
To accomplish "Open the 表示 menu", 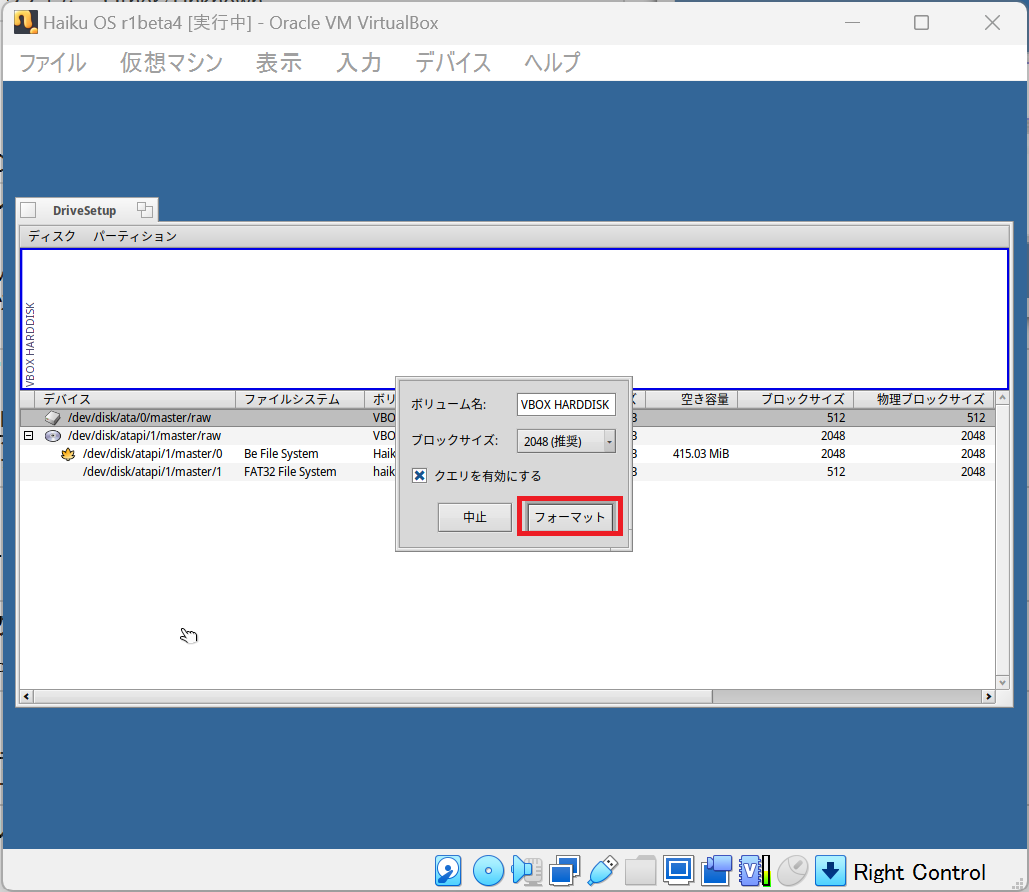I will tap(278, 63).
